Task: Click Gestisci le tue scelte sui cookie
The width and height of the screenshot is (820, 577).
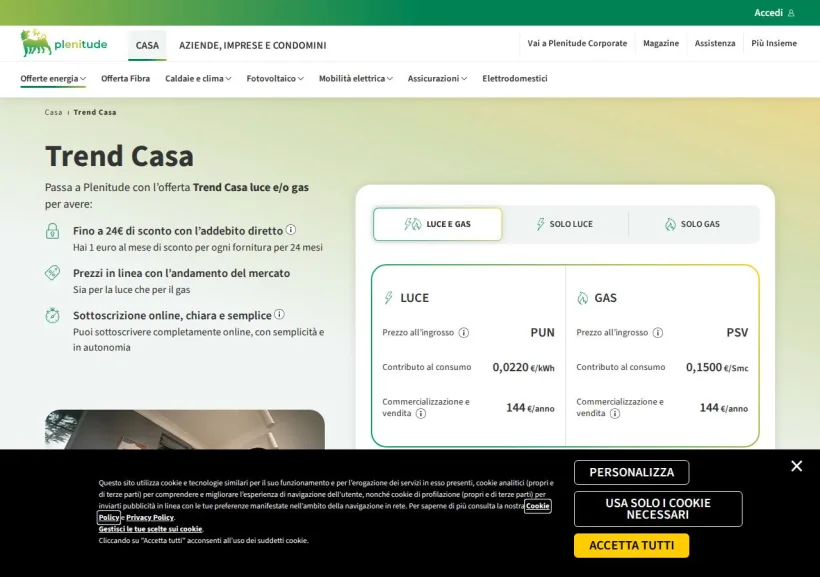Action: 151,529
